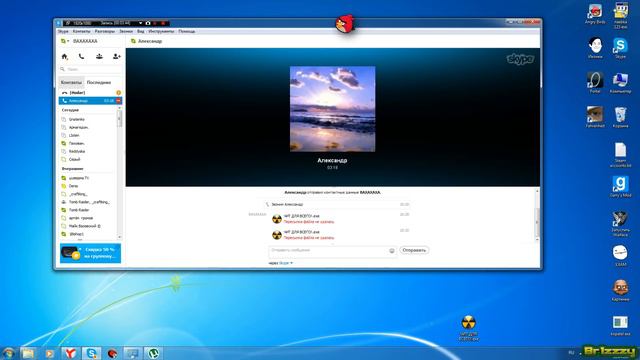
Task: Open the Garry's Mod desktop shortcut
Action: [x=620, y=187]
